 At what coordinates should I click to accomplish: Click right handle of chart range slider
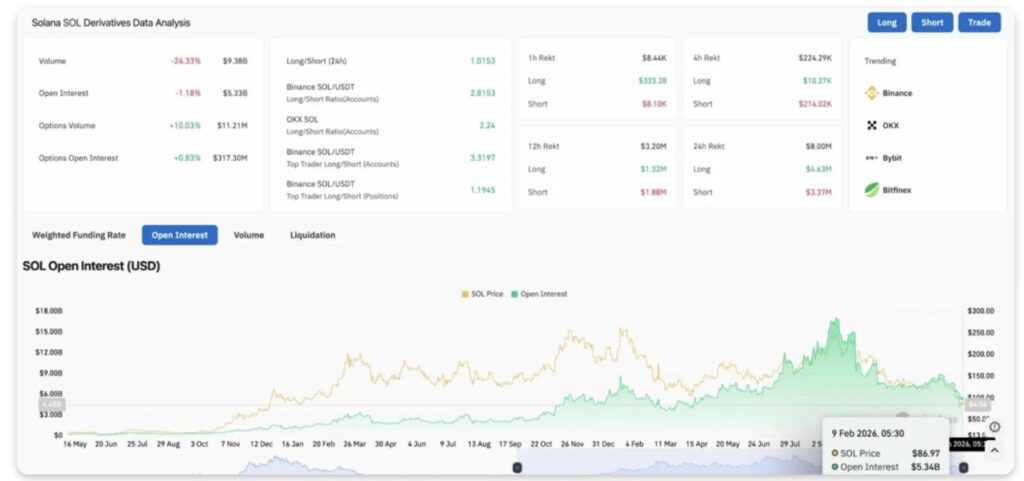[x=963, y=467]
